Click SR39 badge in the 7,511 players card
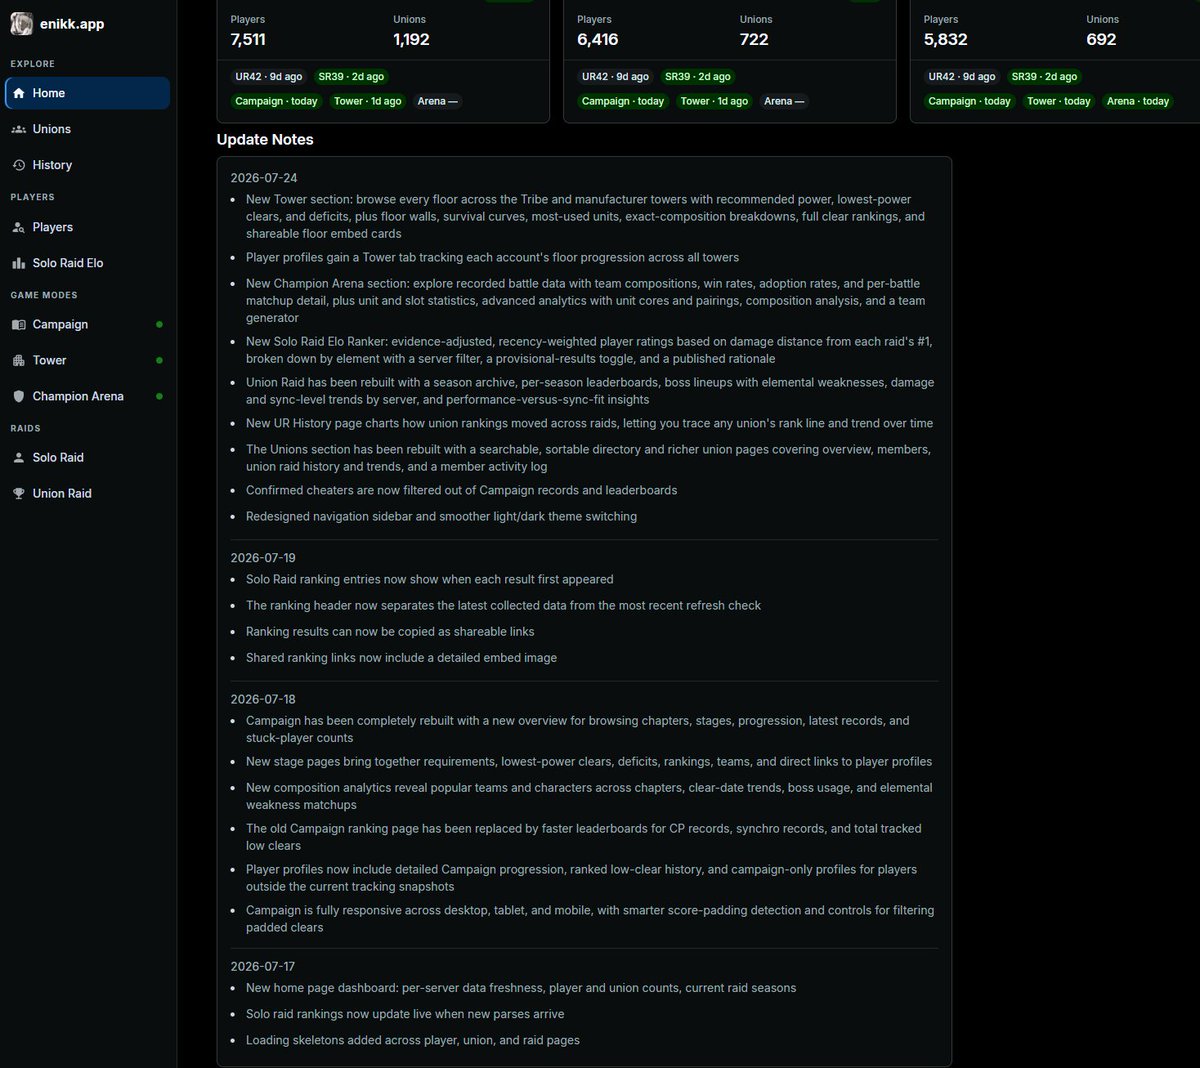This screenshot has height=1068, width=1200. (351, 77)
